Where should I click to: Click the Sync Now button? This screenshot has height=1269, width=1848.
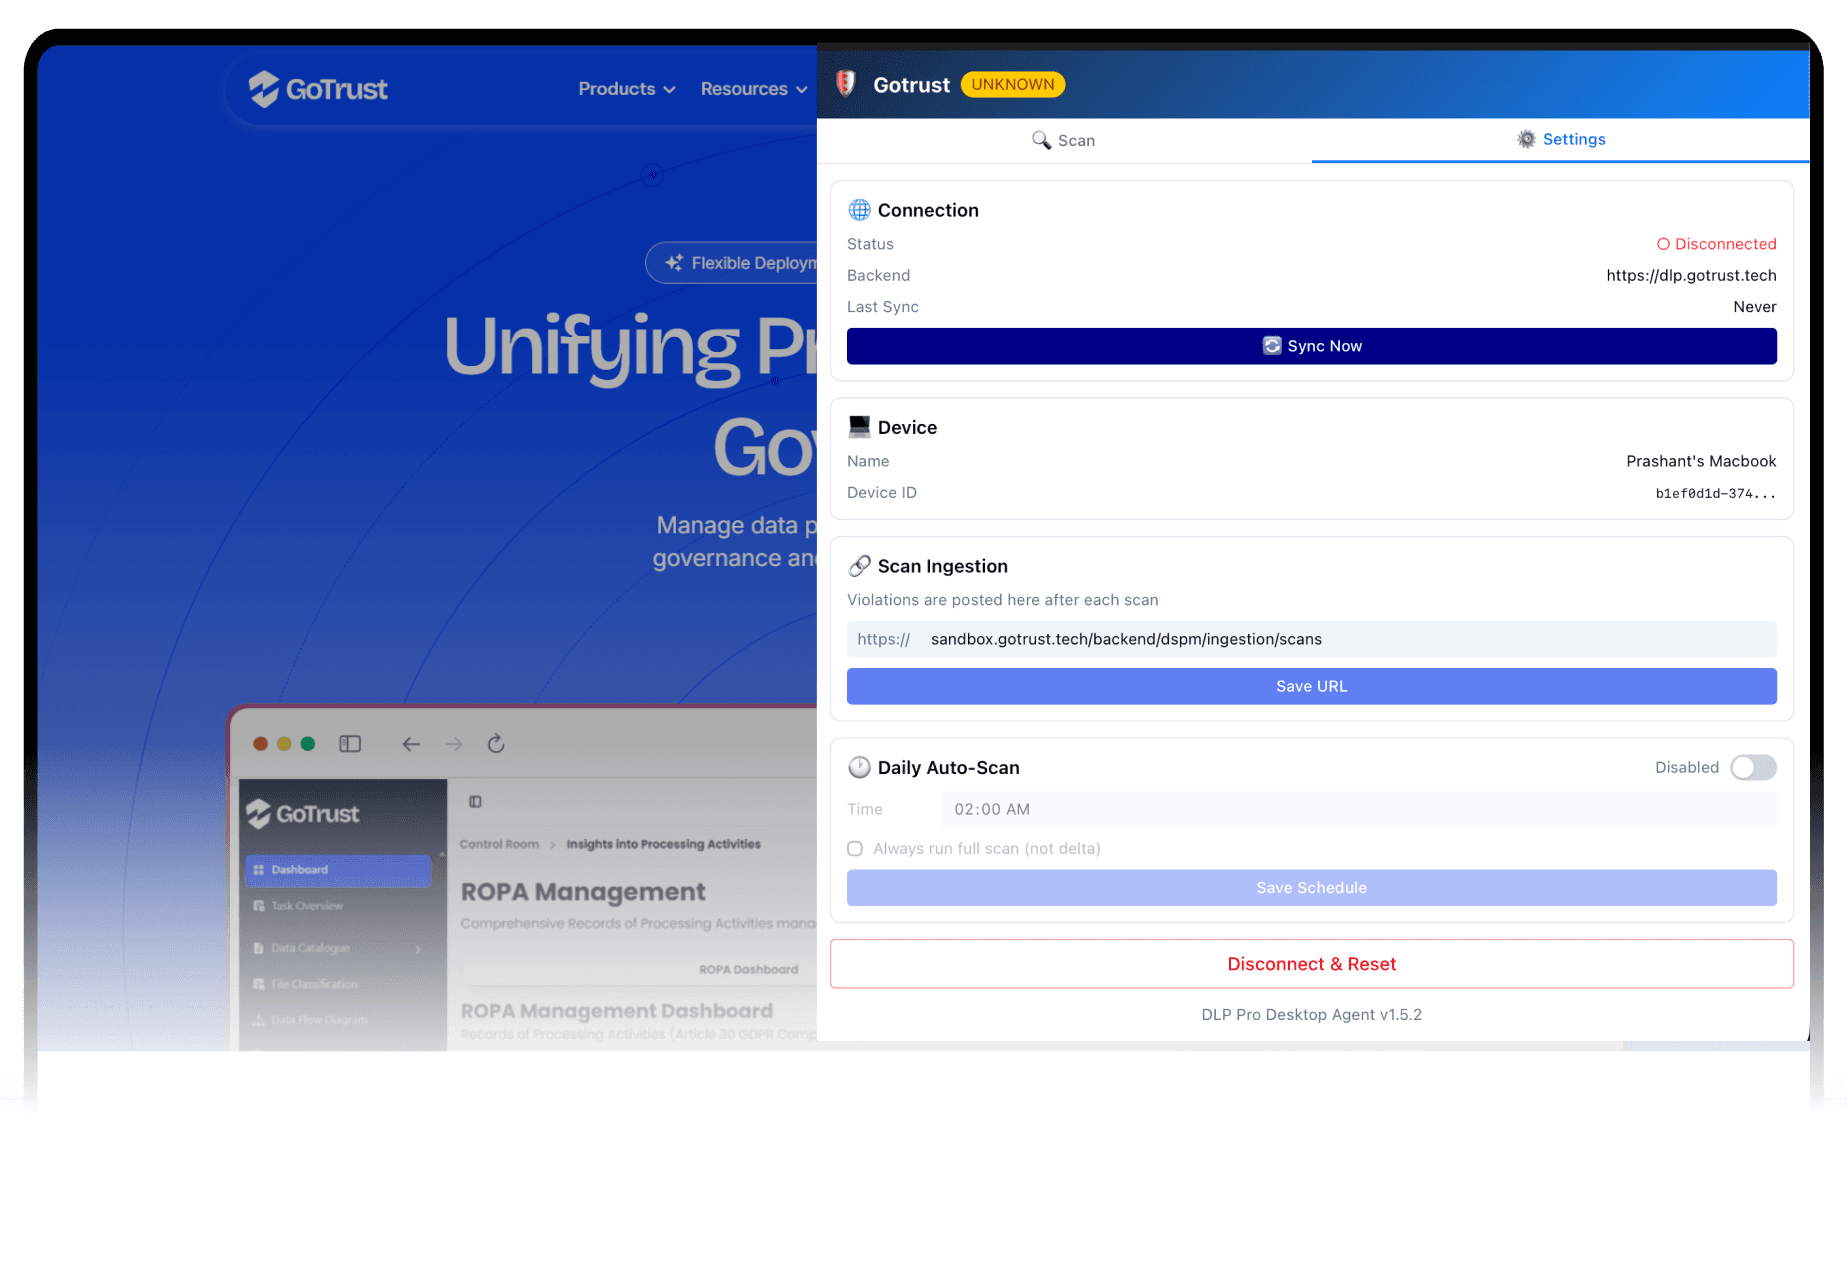pyautogui.click(x=1311, y=346)
